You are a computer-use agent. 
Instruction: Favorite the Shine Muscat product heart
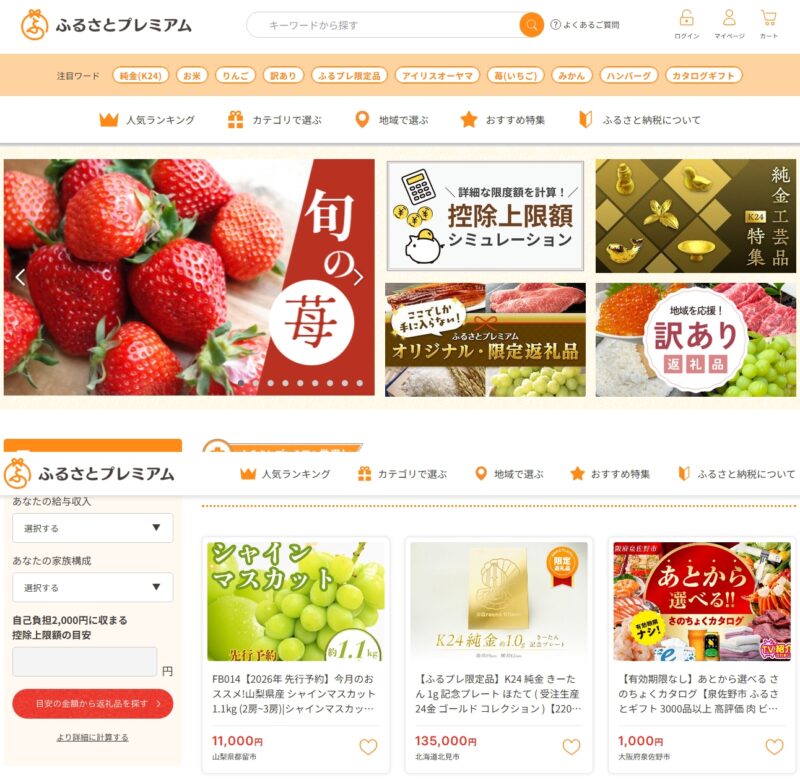click(368, 747)
